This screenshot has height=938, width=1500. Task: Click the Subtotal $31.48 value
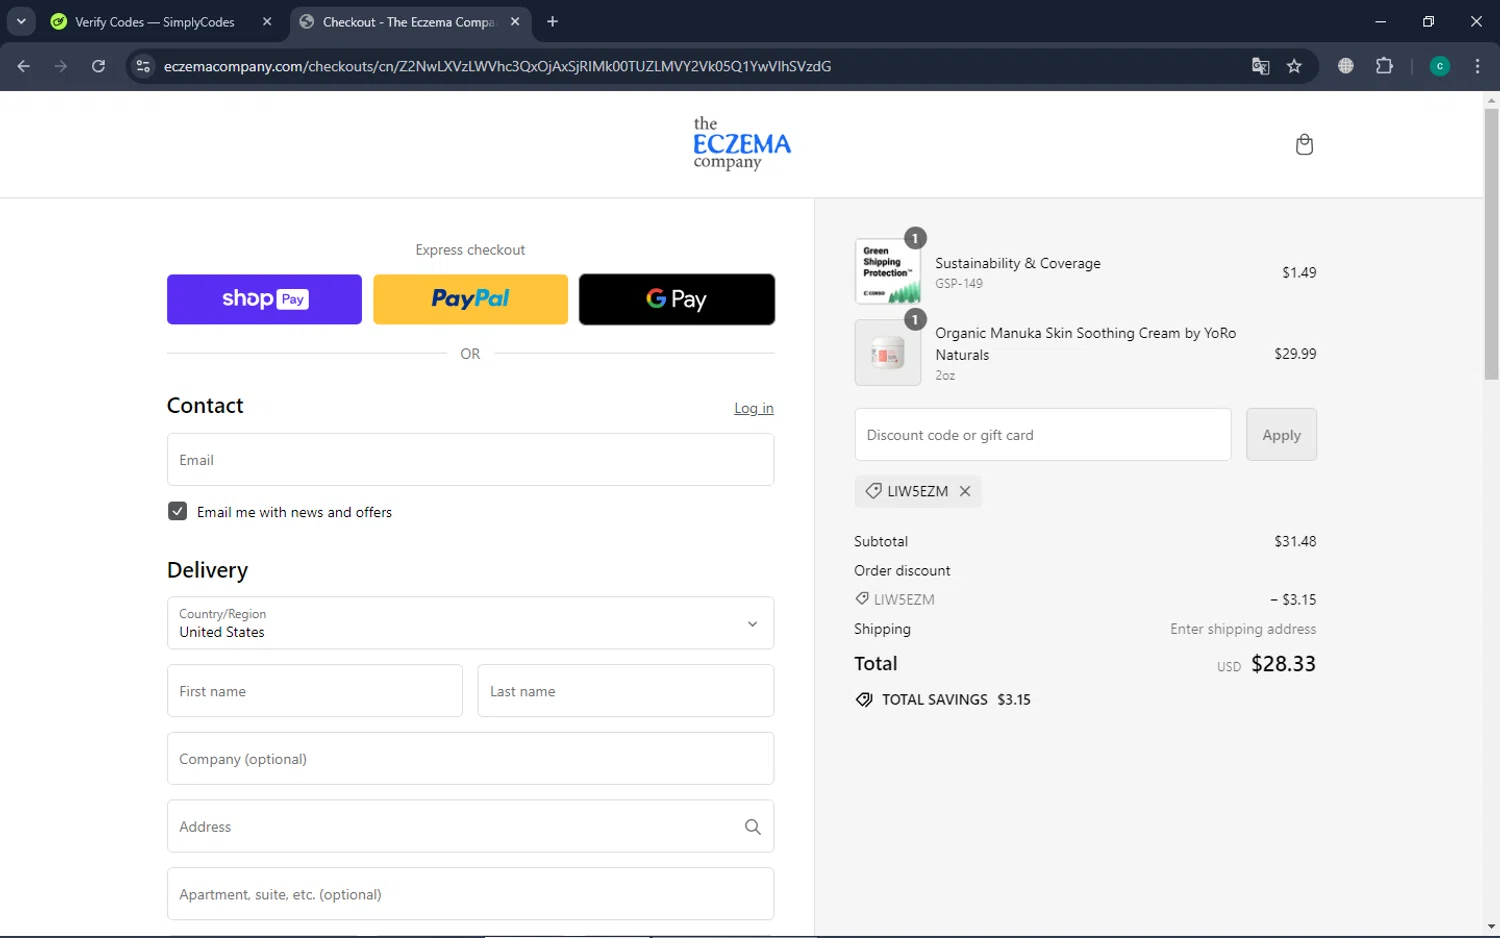tap(1295, 541)
